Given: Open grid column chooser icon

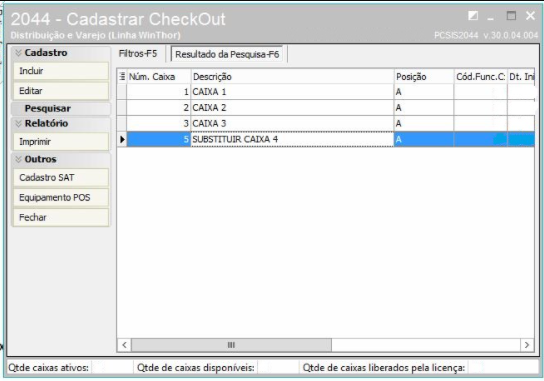Looking at the screenshot, I should pyautogui.click(x=122, y=76).
